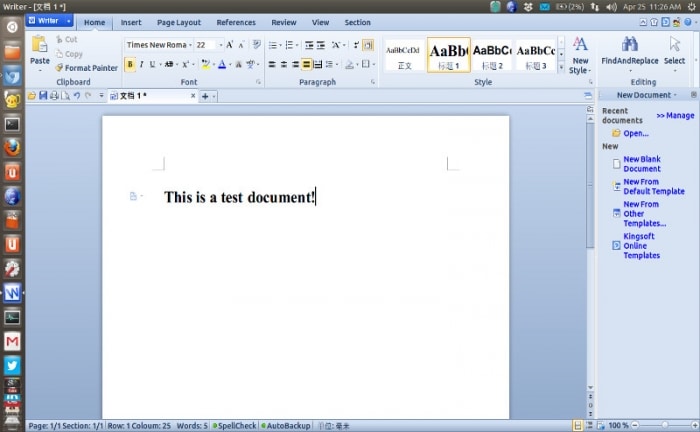Toggle SpellCheck in status bar
Image resolution: width=700 pixels, height=432 pixels.
click(234, 426)
